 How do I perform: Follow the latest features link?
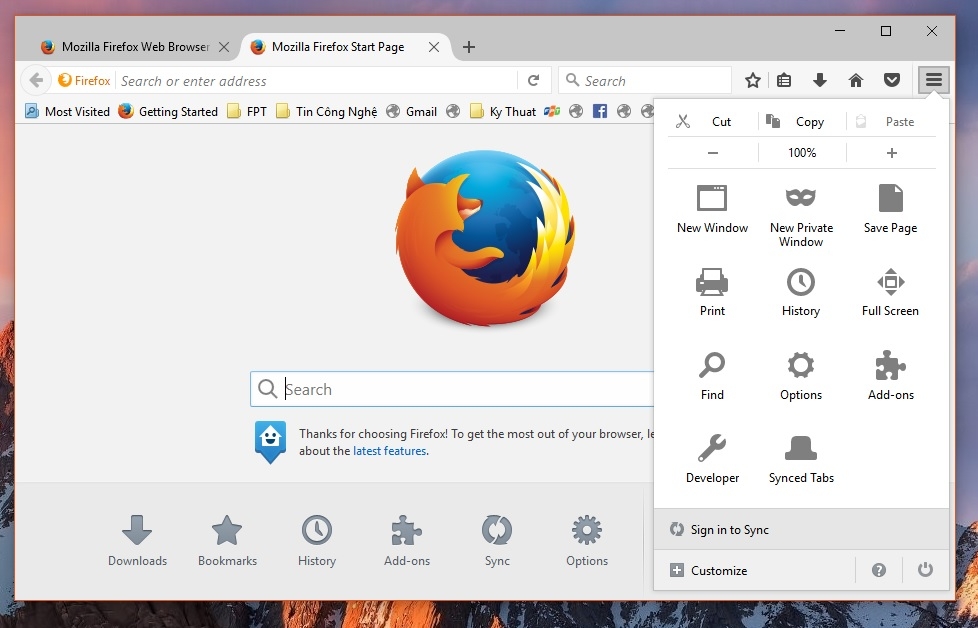tap(390, 451)
